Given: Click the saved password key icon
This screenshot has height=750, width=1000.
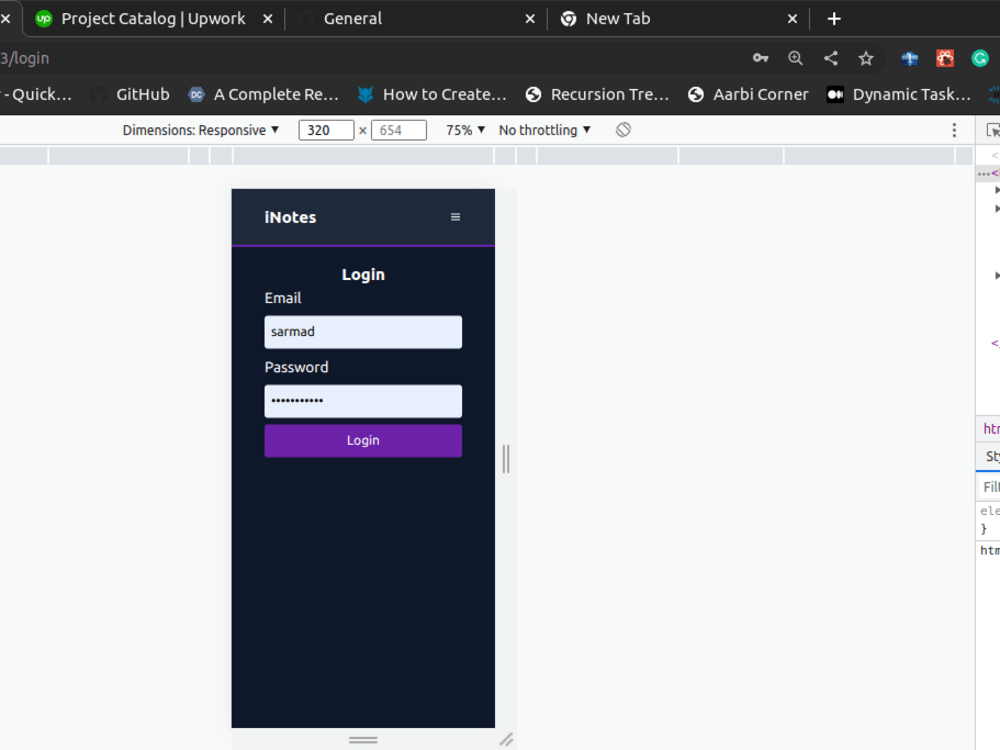Looking at the screenshot, I should [x=761, y=59].
